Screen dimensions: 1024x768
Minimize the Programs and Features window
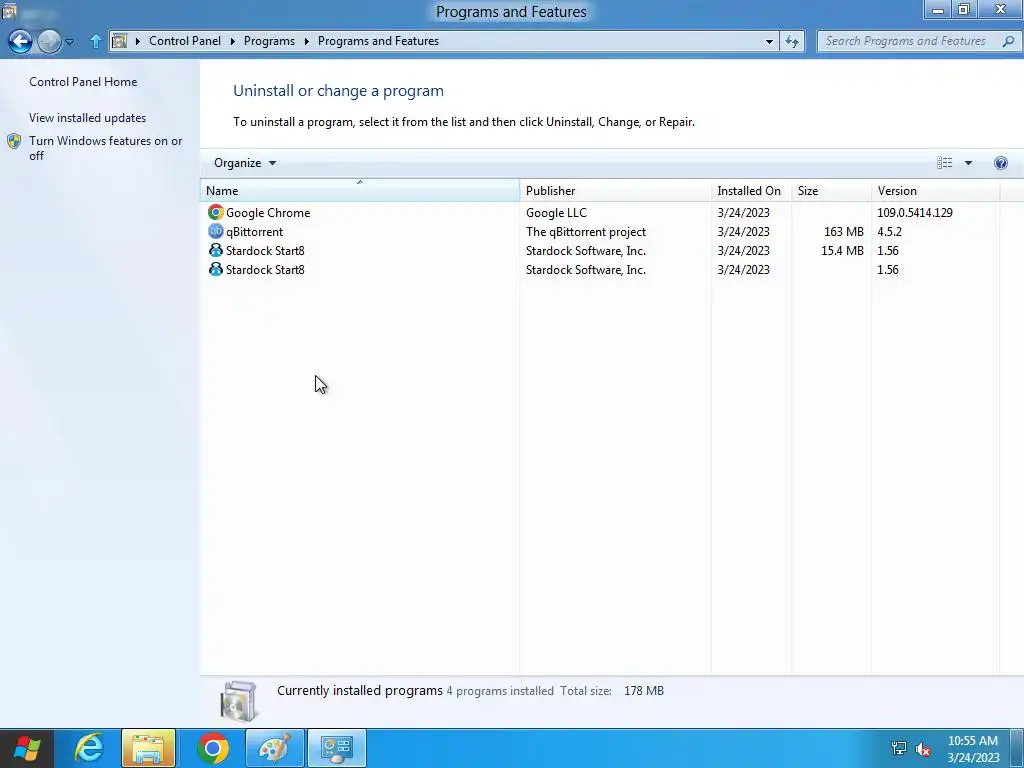[938, 9]
